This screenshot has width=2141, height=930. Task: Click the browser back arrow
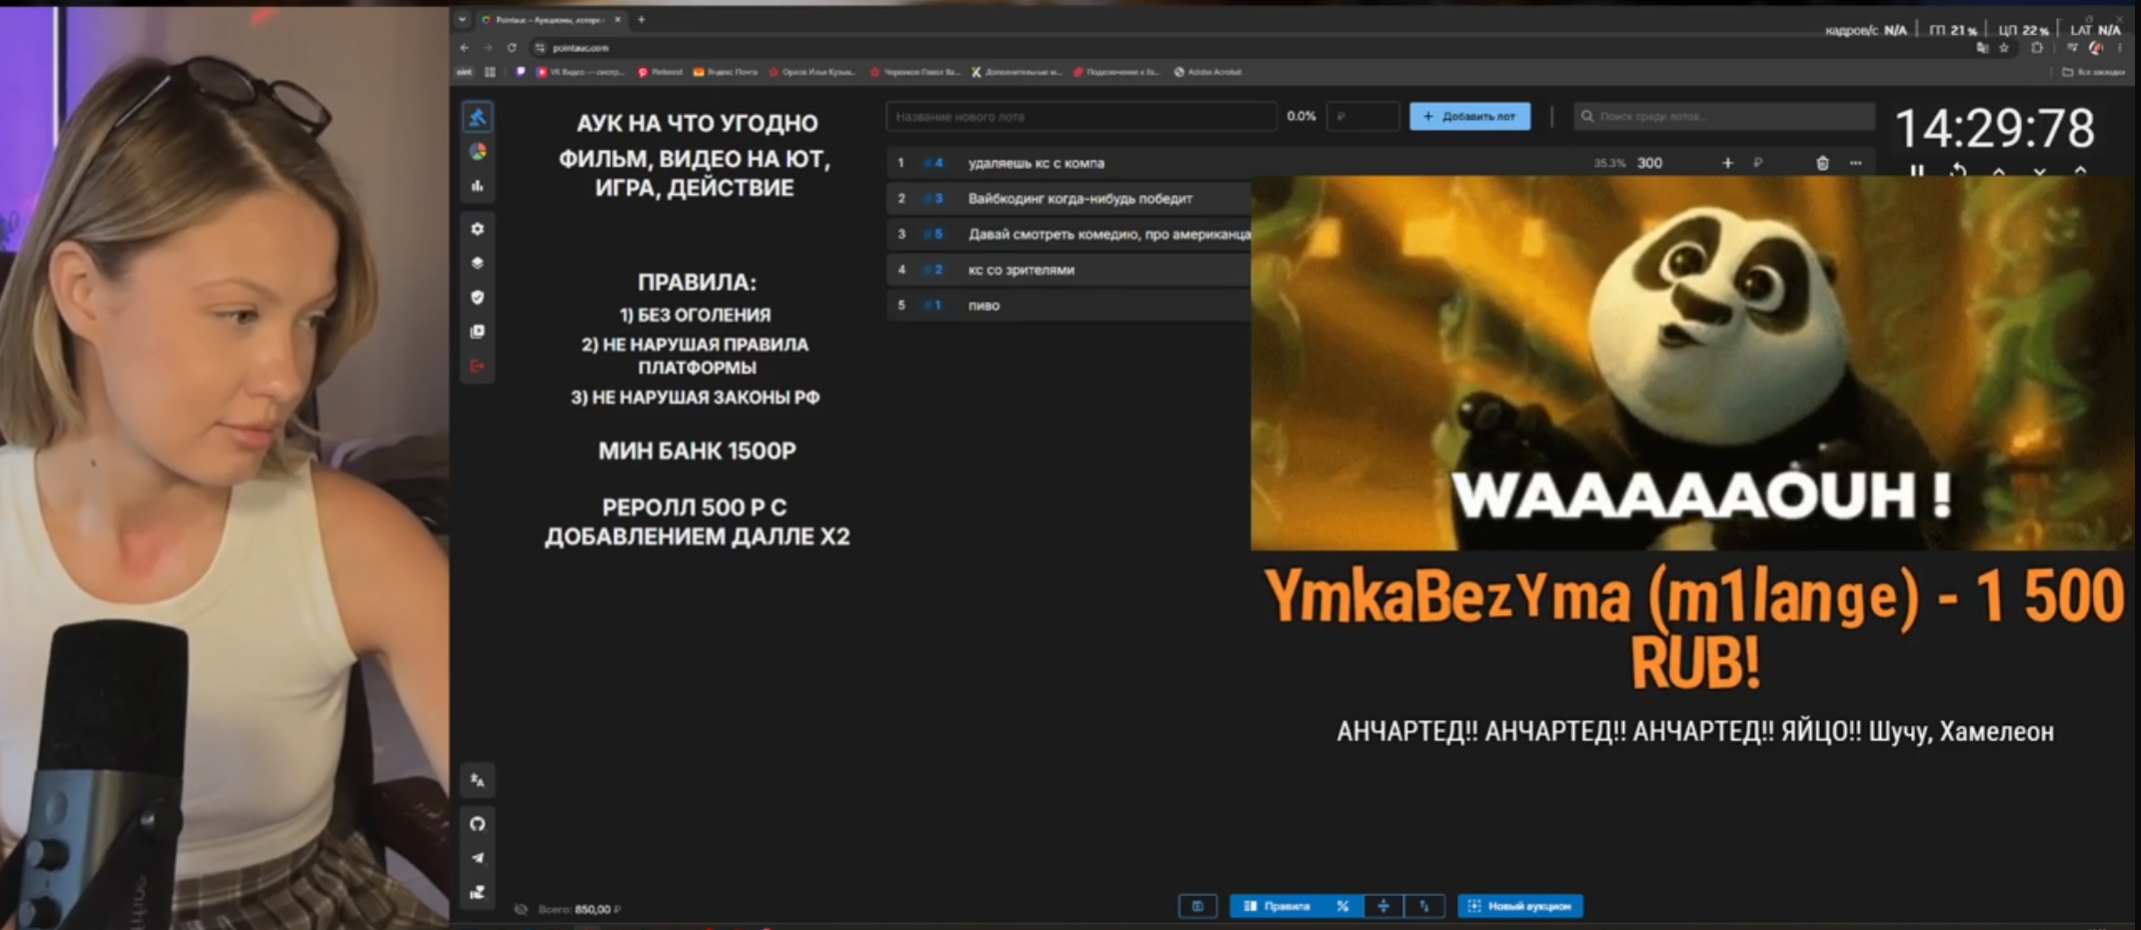tap(464, 47)
